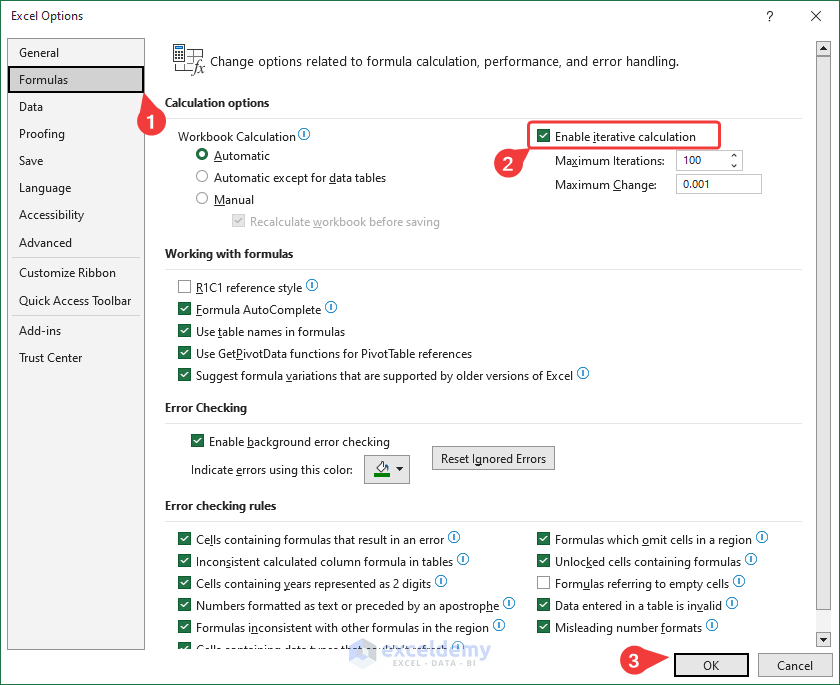This screenshot has width=840, height=685.
Task: Click info icon after Suggest formula variations
Action: [x=583, y=373]
